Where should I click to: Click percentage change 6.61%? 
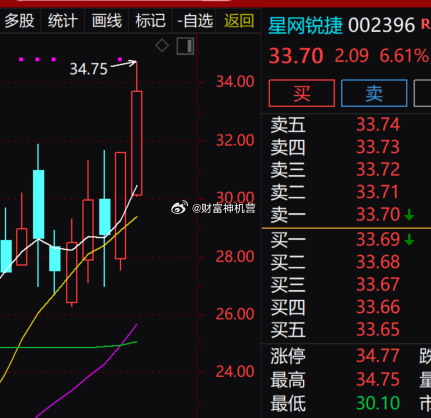(404, 56)
